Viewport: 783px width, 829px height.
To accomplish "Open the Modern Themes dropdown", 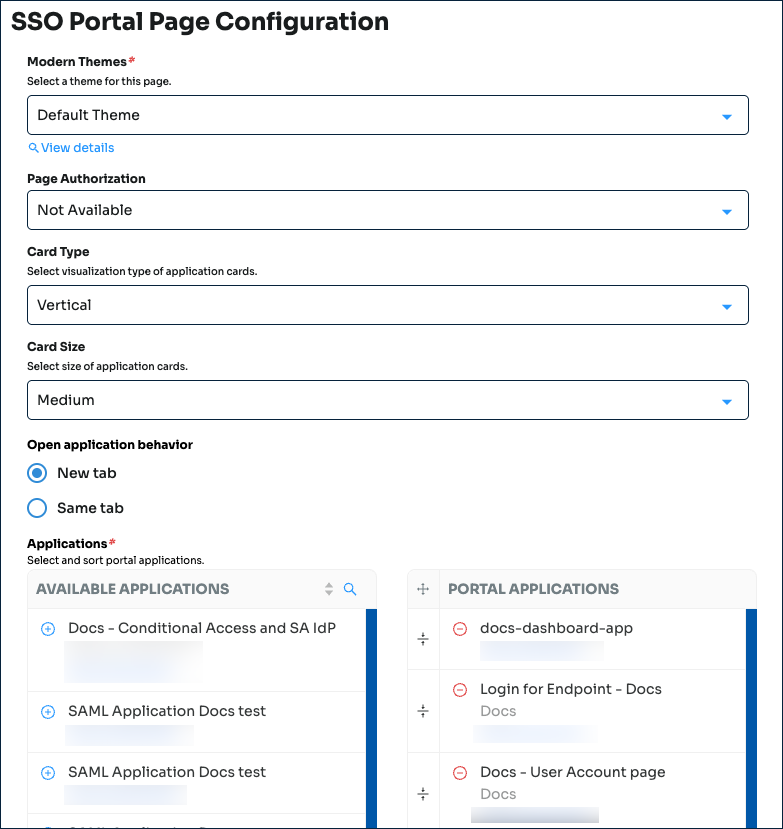I will [x=388, y=115].
